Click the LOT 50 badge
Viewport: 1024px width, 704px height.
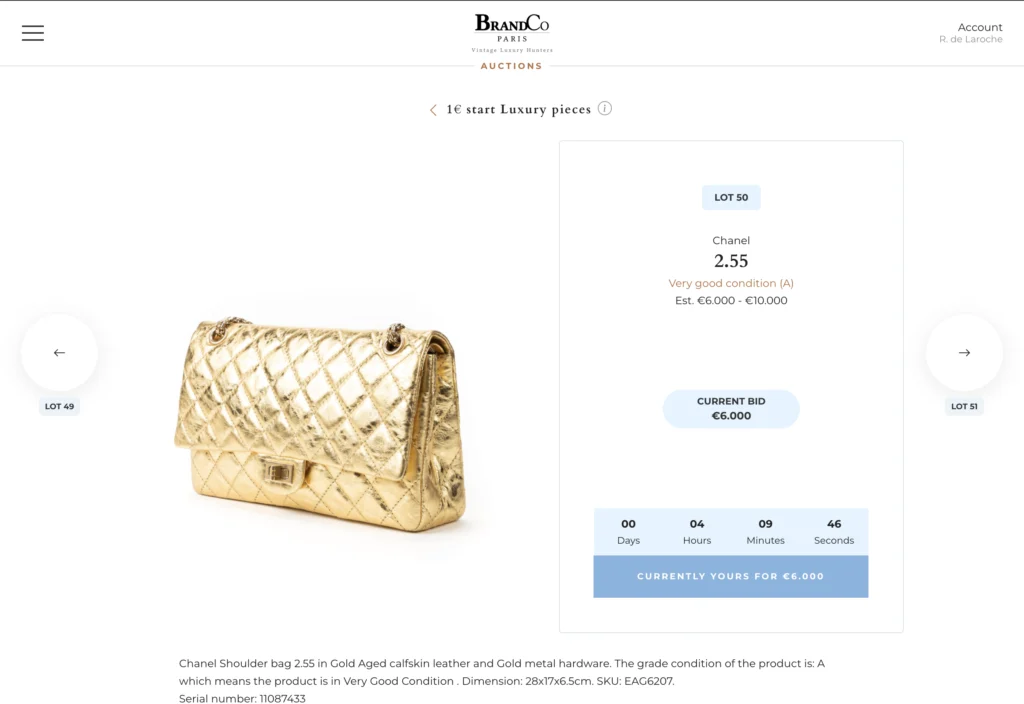pos(731,198)
